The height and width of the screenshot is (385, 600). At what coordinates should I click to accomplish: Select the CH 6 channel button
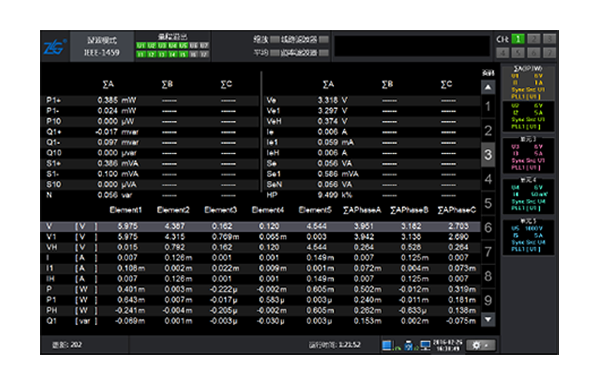point(533,53)
